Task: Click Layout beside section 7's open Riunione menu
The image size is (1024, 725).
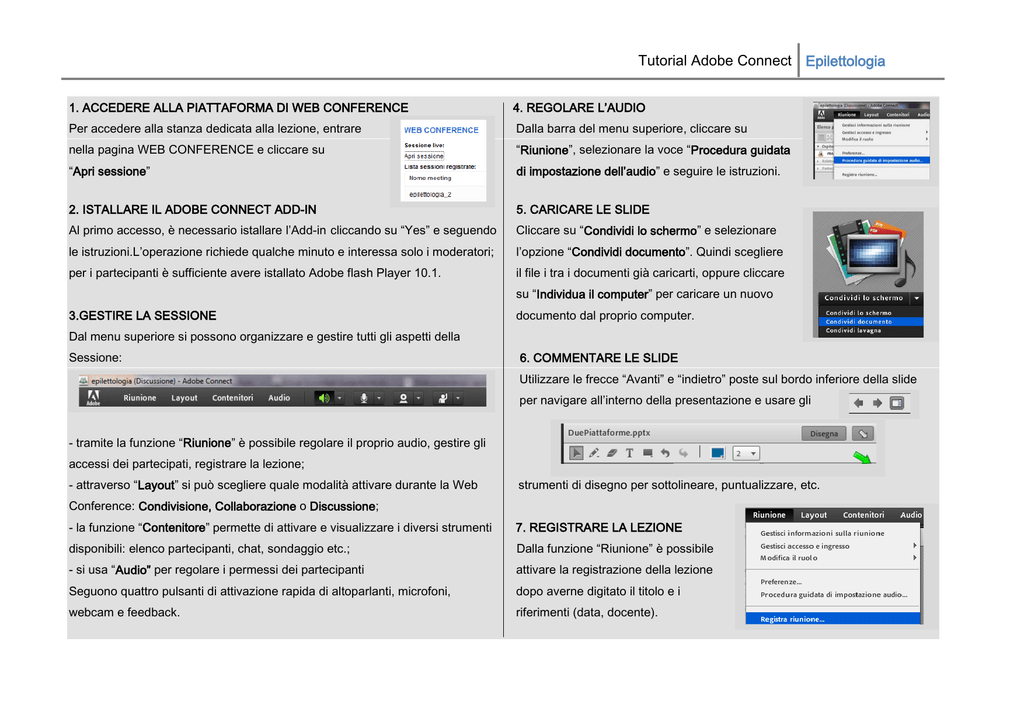Action: click(814, 515)
